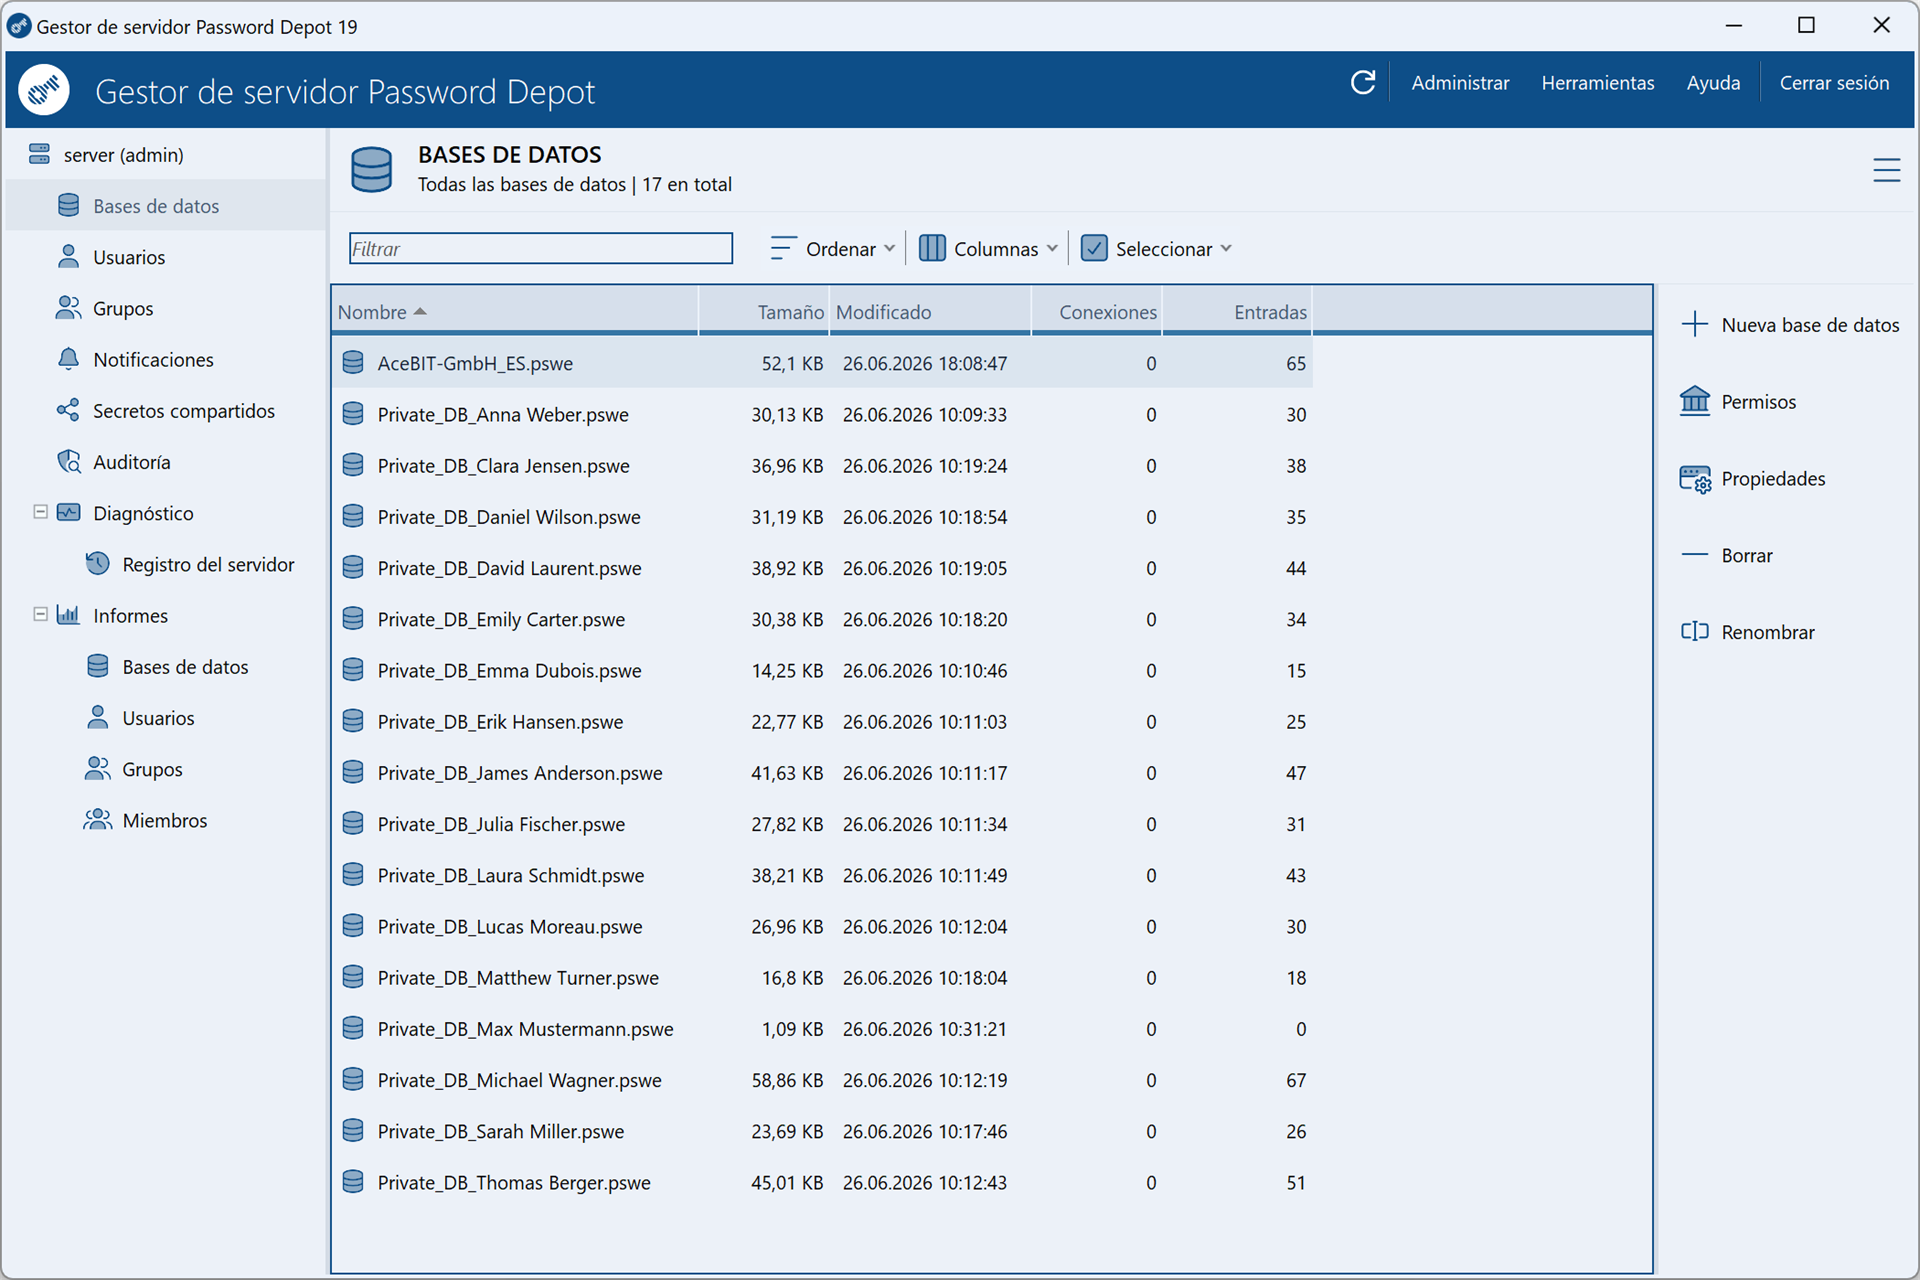Click the Diagnóstico monitor icon
This screenshot has height=1280, width=1920.
68,513
